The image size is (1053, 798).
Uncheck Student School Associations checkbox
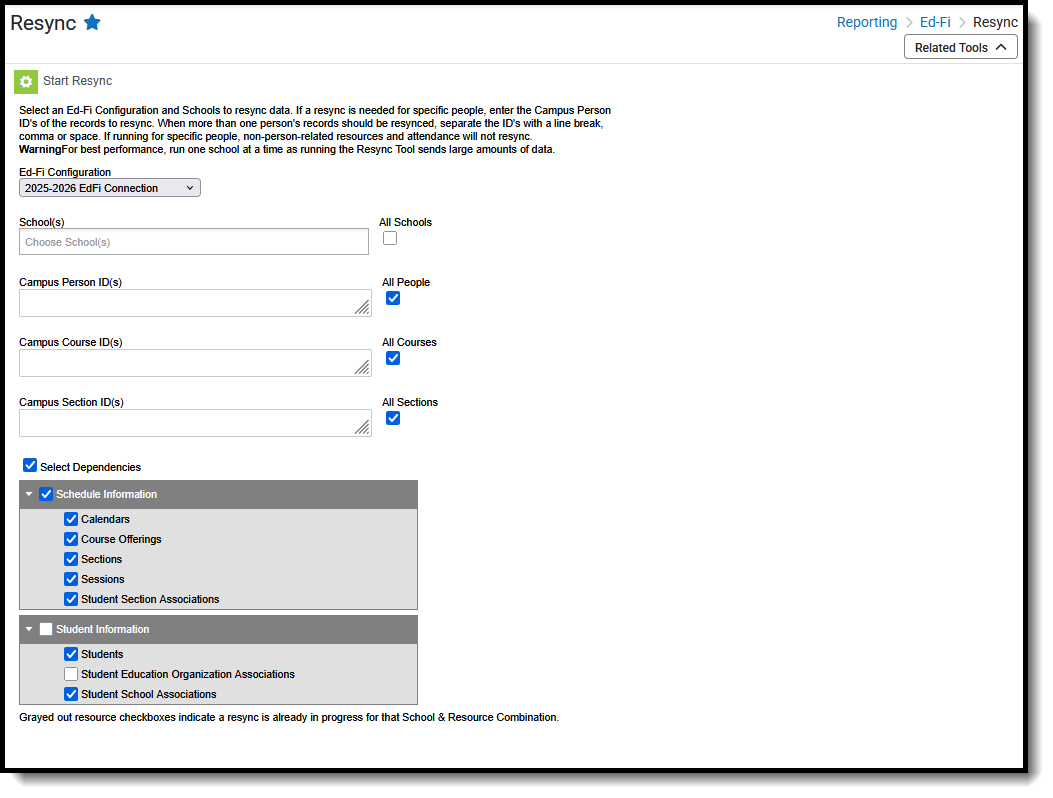pyautogui.click(x=71, y=694)
